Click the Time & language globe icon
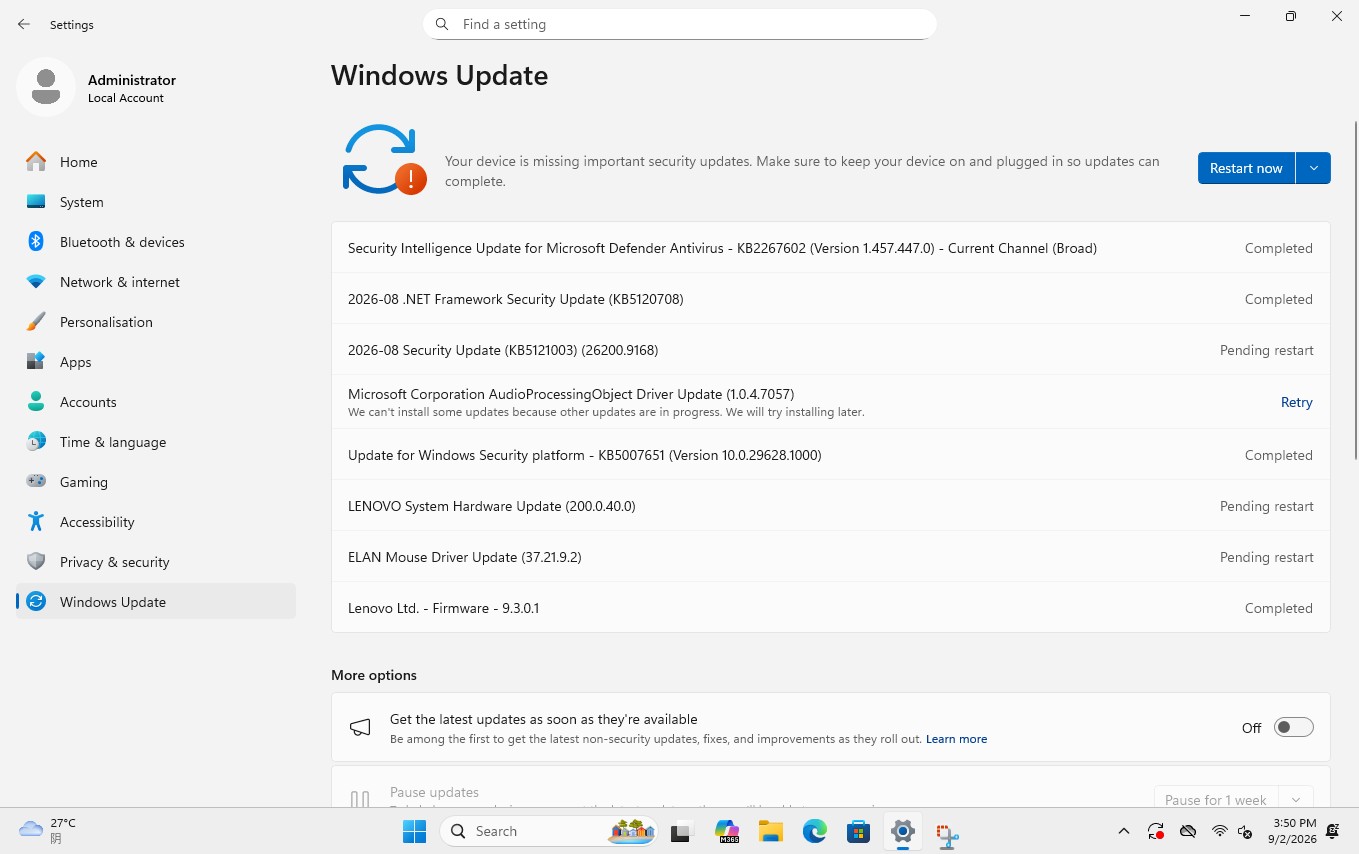The image size is (1359, 854). tap(36, 442)
